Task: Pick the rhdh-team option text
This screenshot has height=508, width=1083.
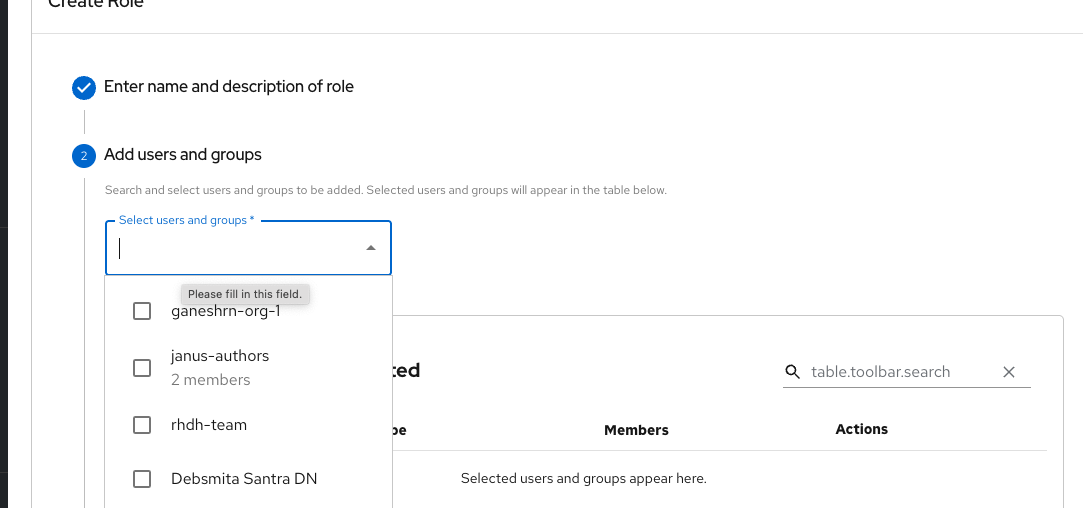Action: (209, 425)
